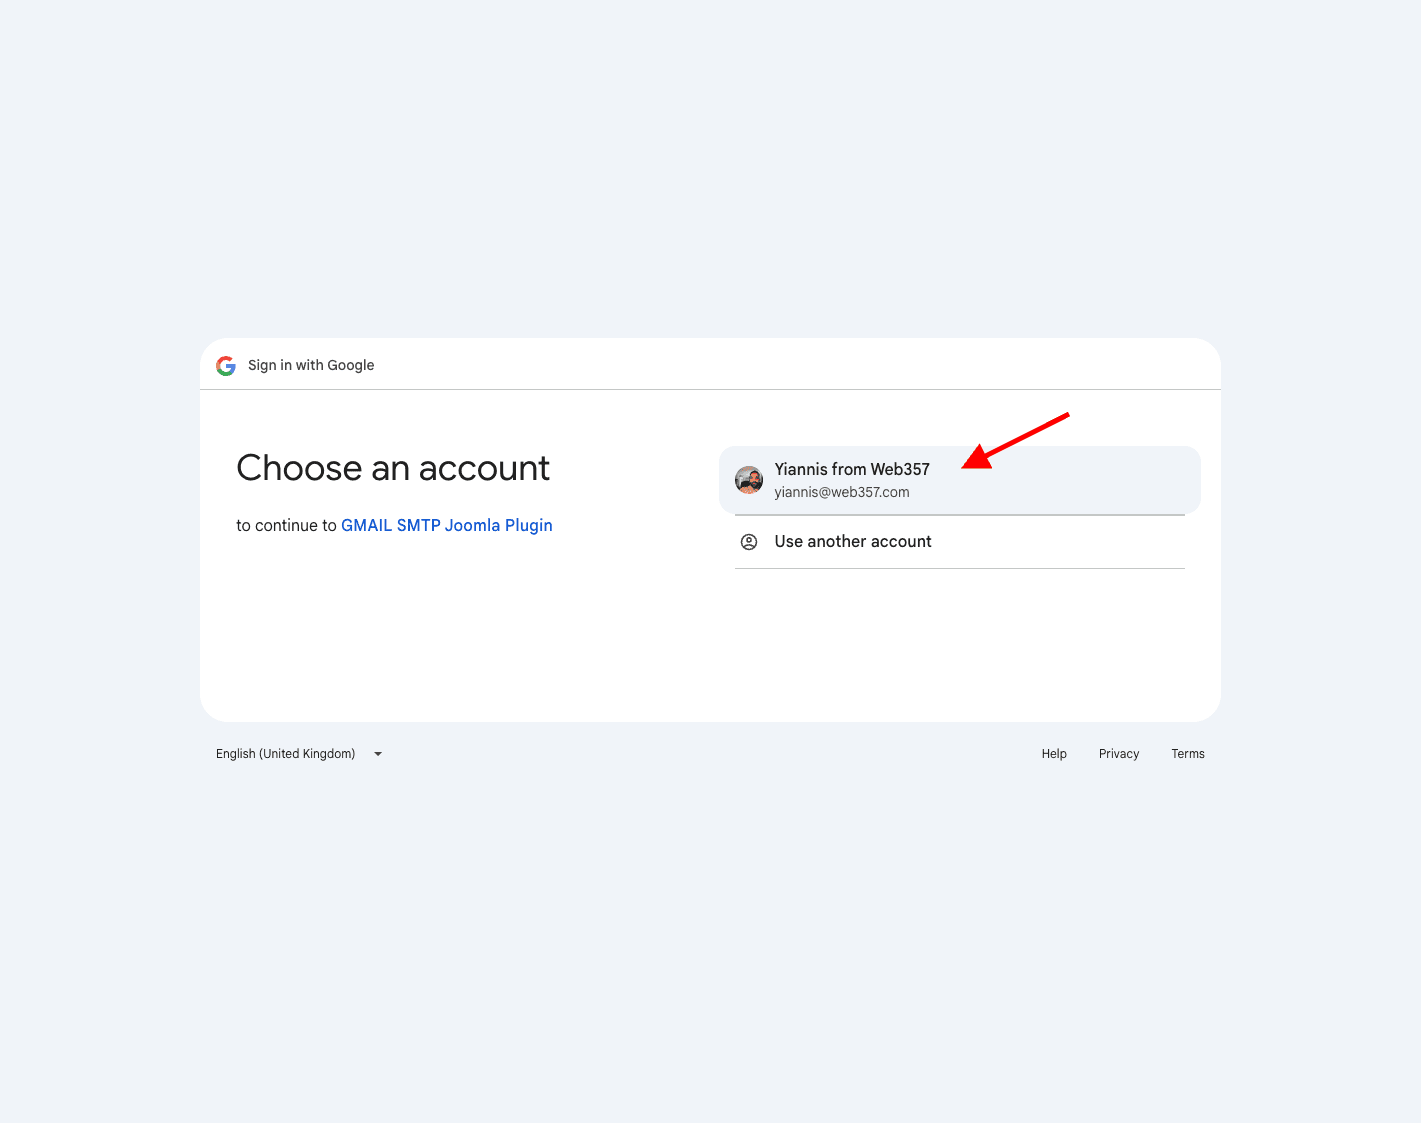Open the Terms link

[x=1188, y=754]
